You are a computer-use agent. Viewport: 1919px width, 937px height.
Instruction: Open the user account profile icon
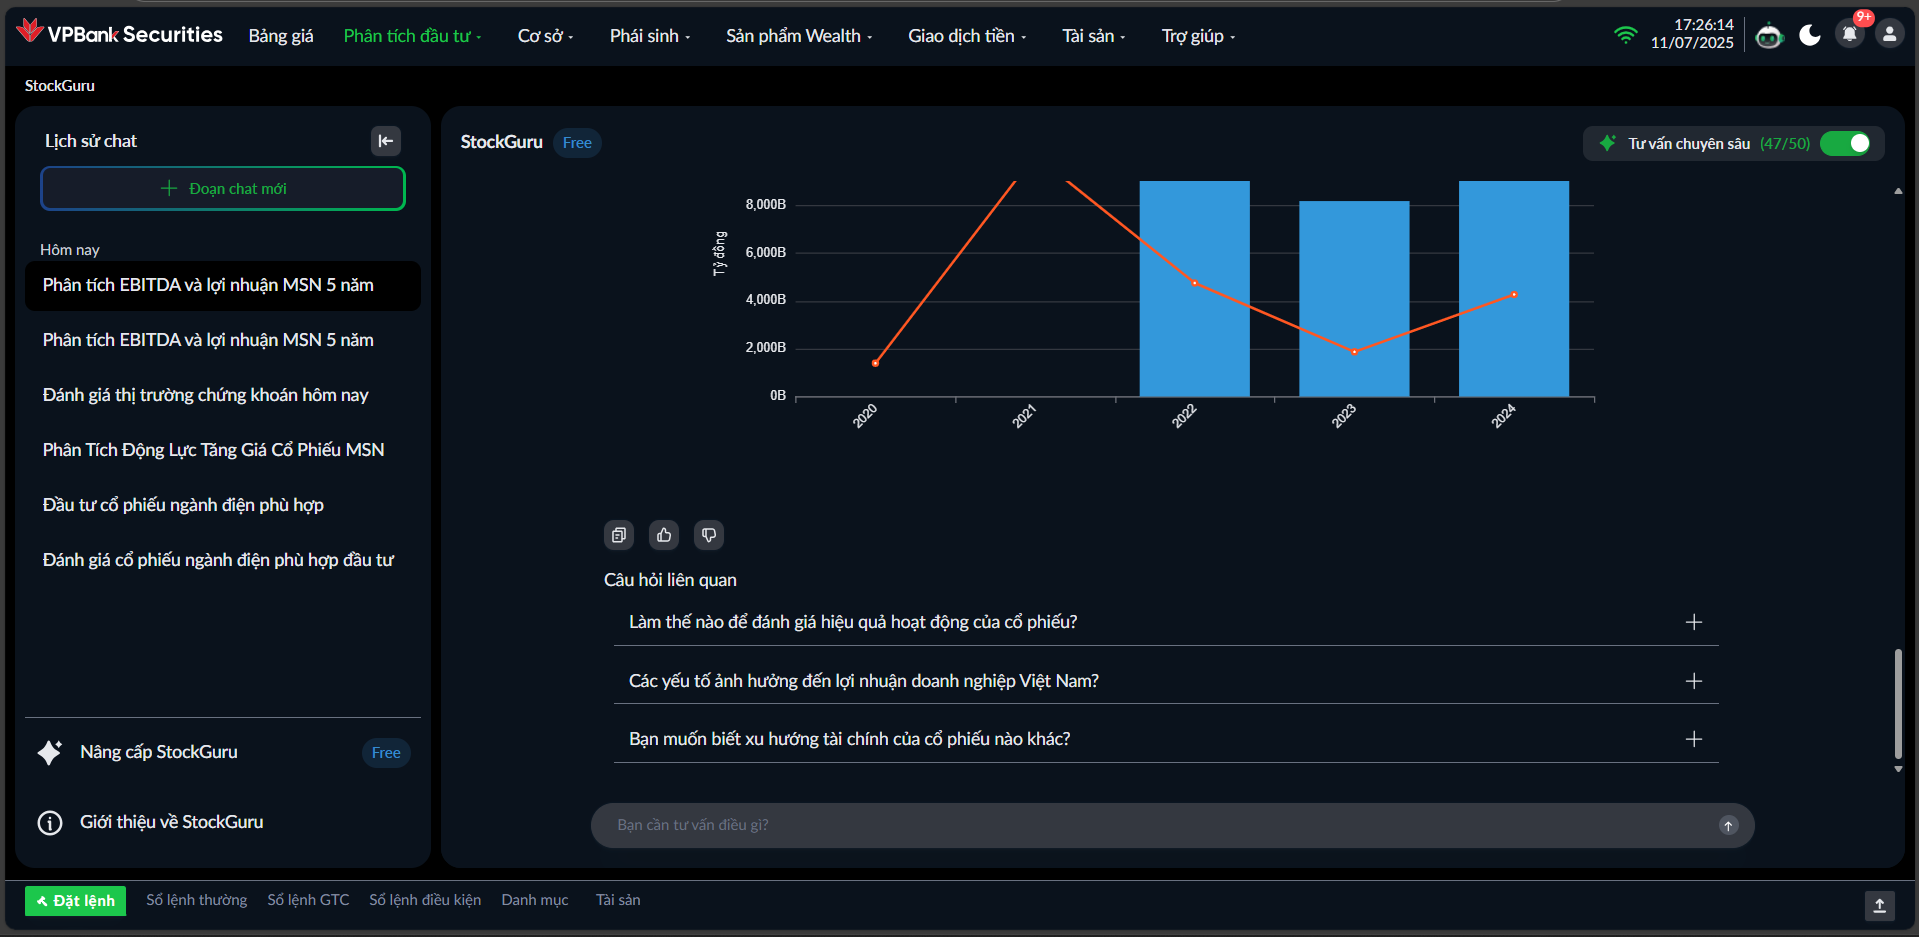pos(1889,35)
